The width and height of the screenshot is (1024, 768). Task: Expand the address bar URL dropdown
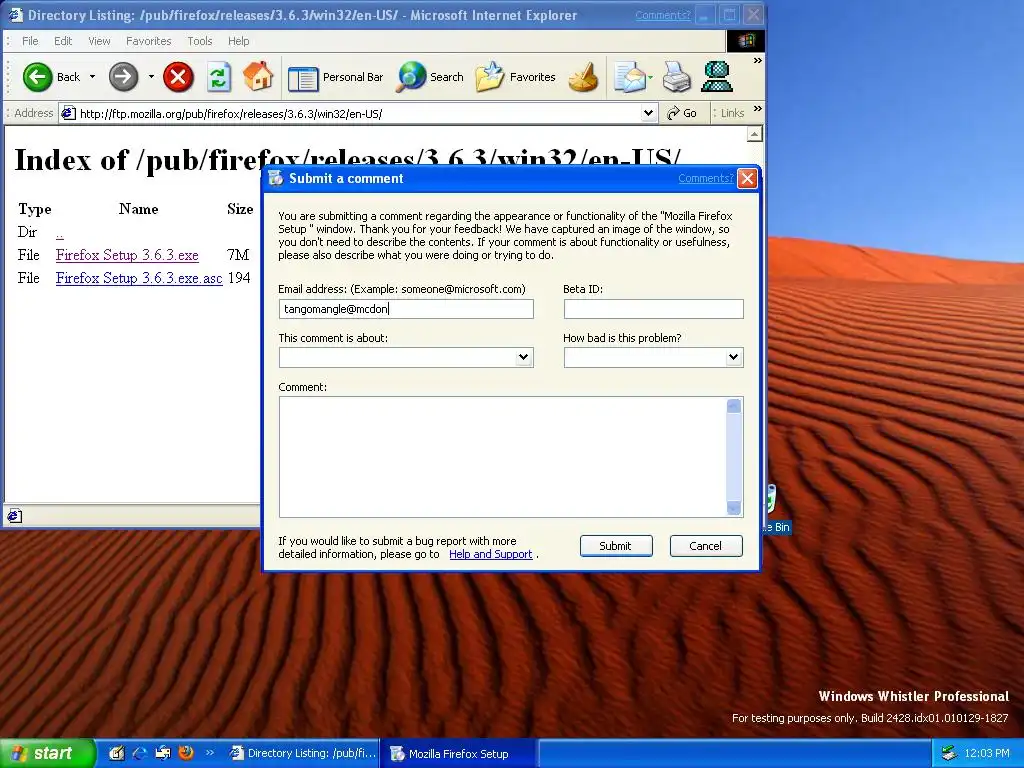648,113
